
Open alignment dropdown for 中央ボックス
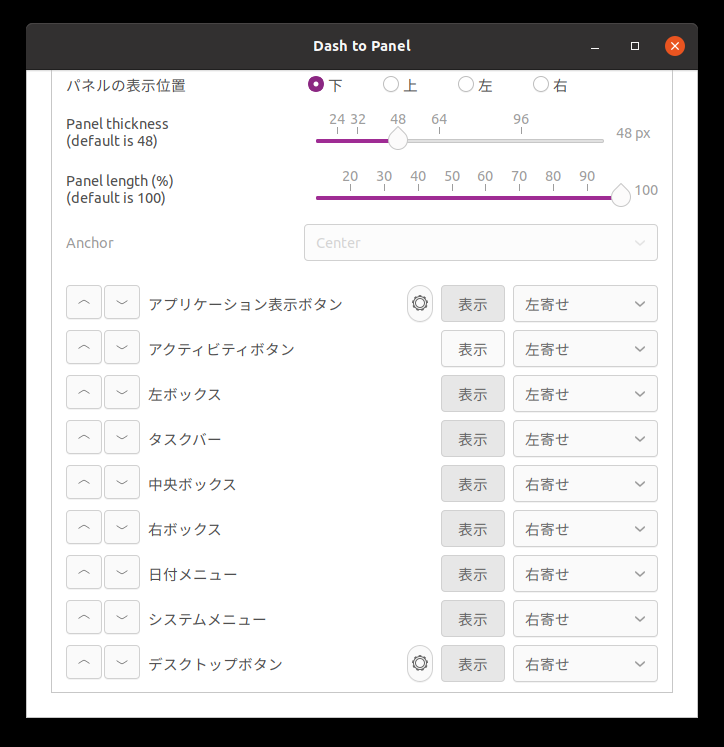pos(585,484)
